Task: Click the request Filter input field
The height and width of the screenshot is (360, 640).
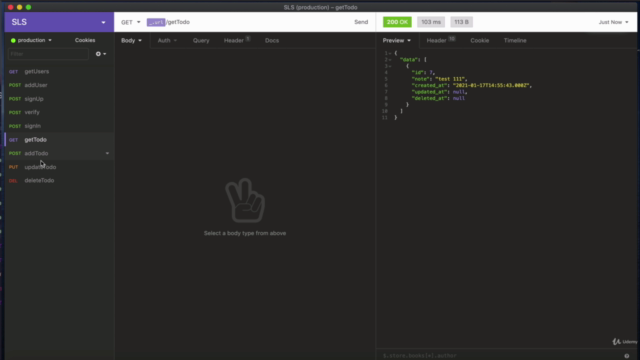Action: tap(48, 54)
